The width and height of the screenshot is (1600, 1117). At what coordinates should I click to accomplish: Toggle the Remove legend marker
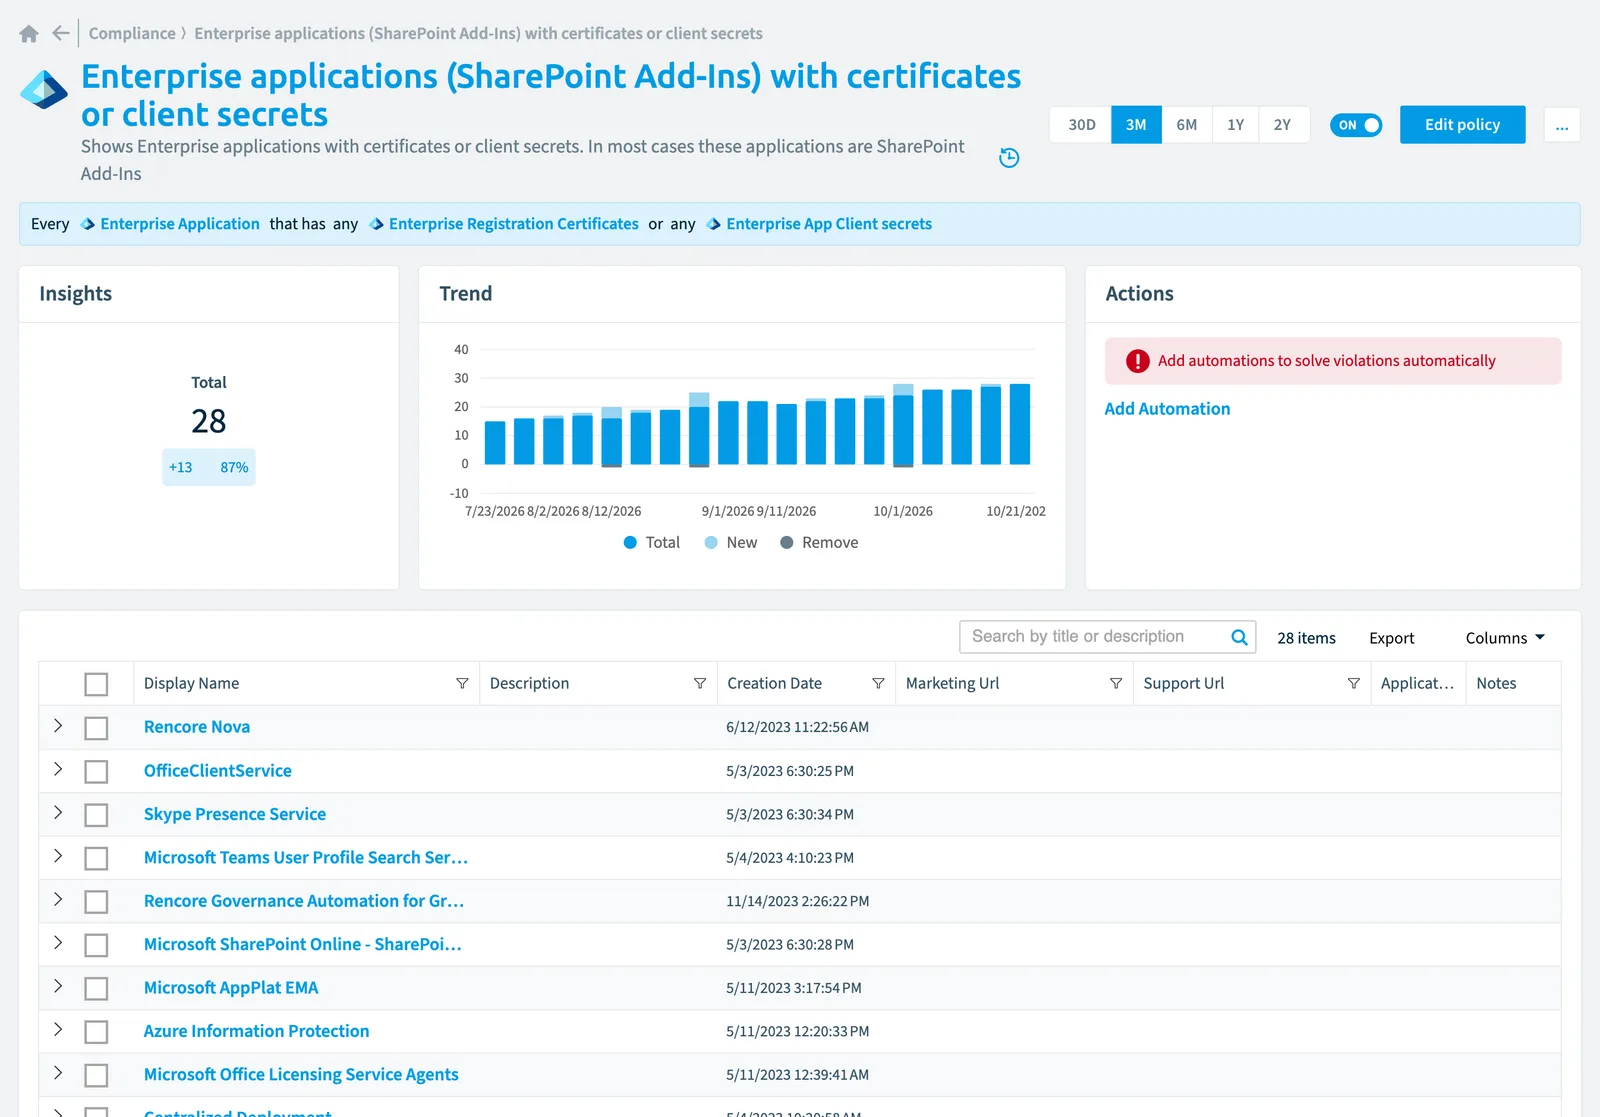(787, 542)
